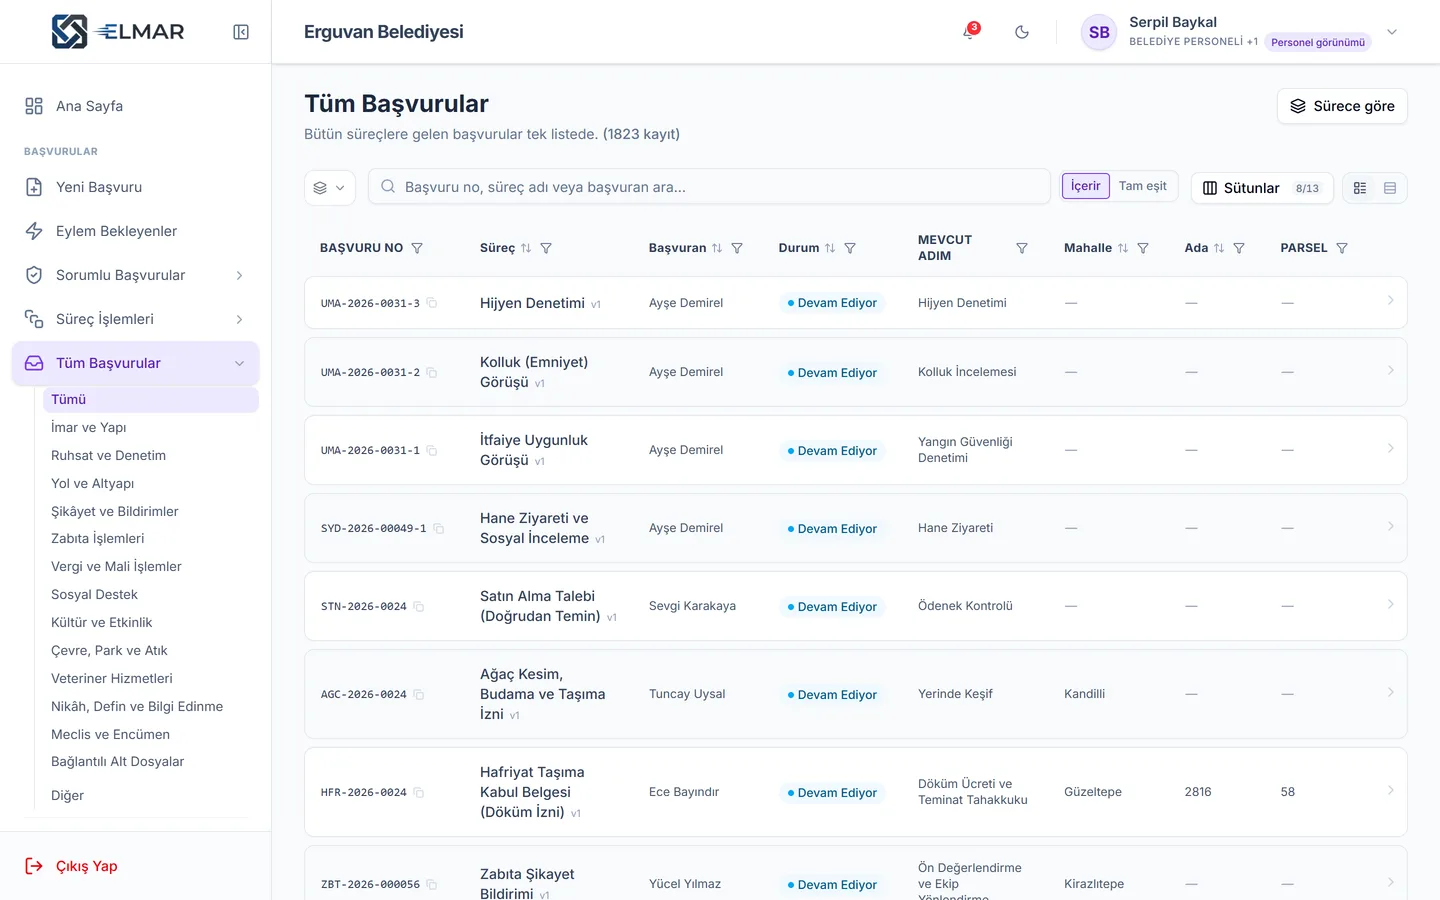Expand Süreç İşlemleri submenu
The height and width of the screenshot is (900, 1440).
coord(136,319)
